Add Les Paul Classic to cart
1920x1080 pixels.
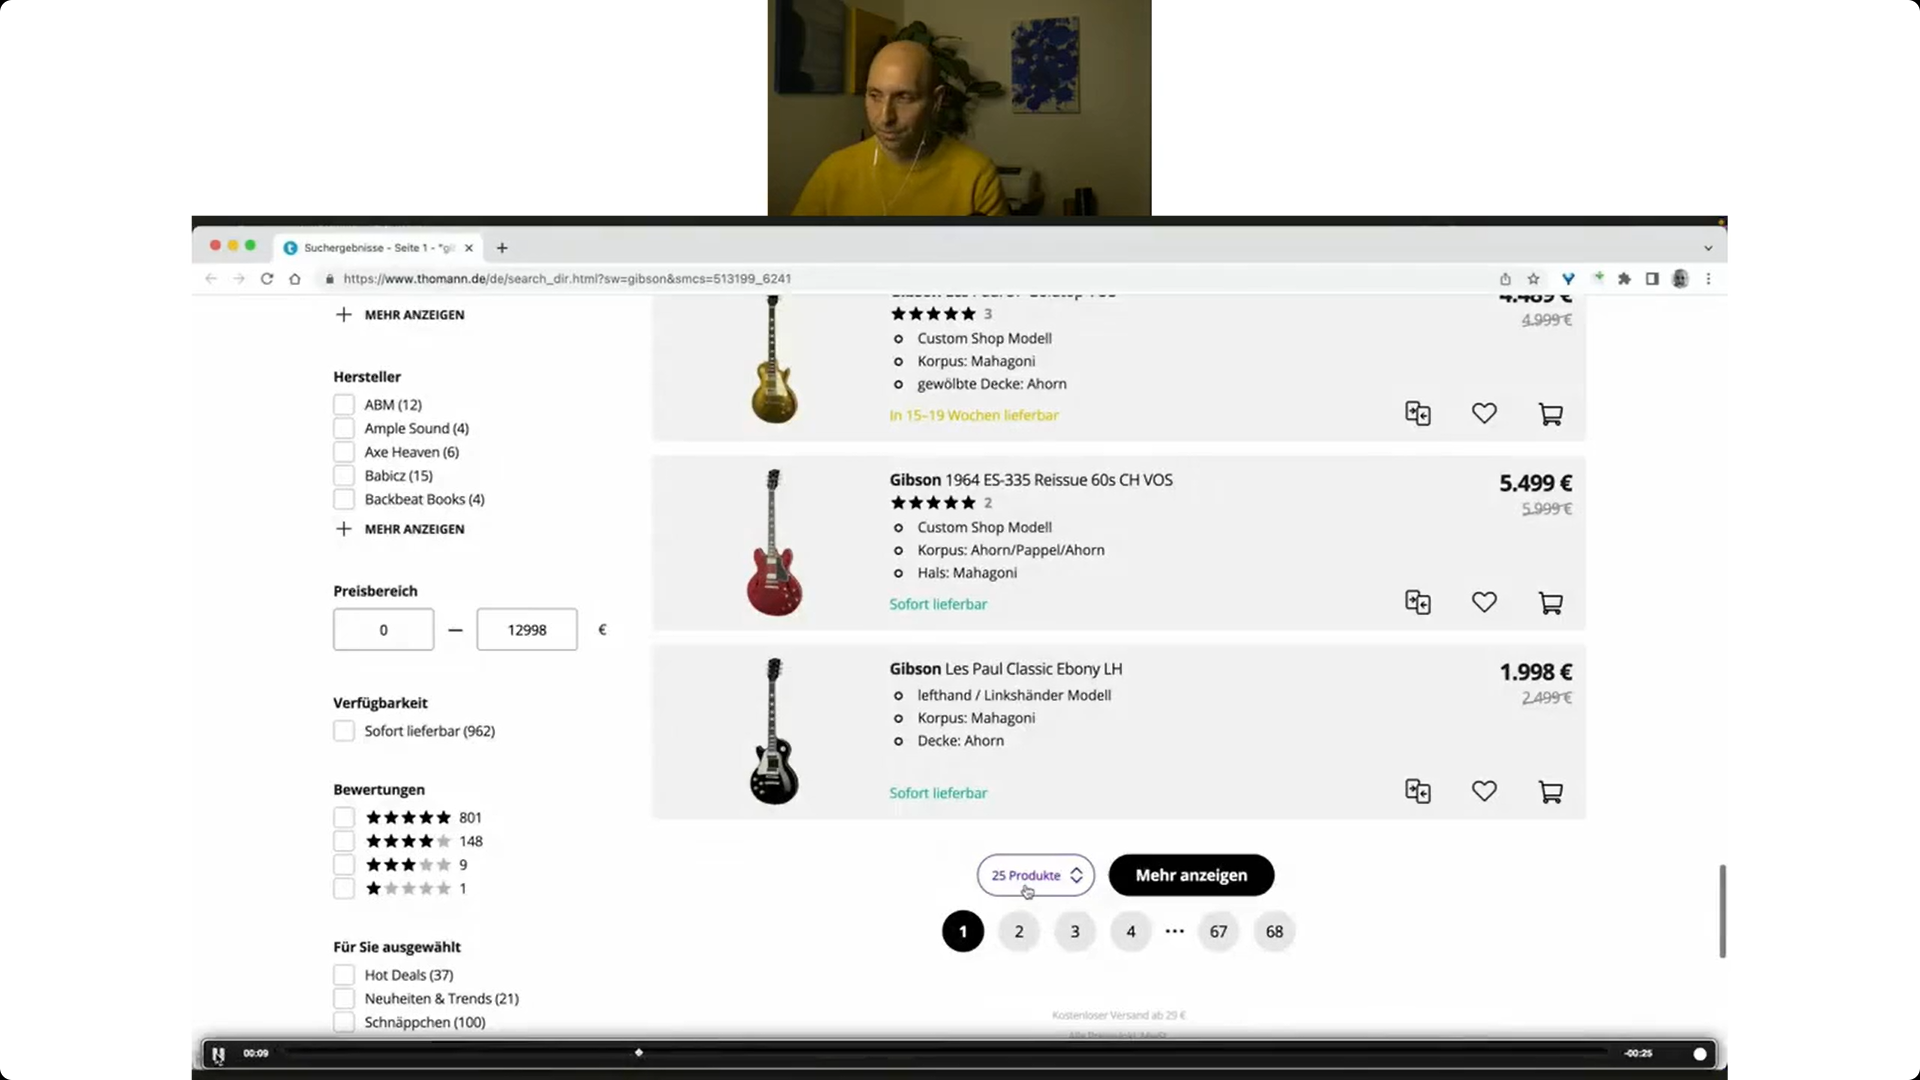pos(1551,791)
